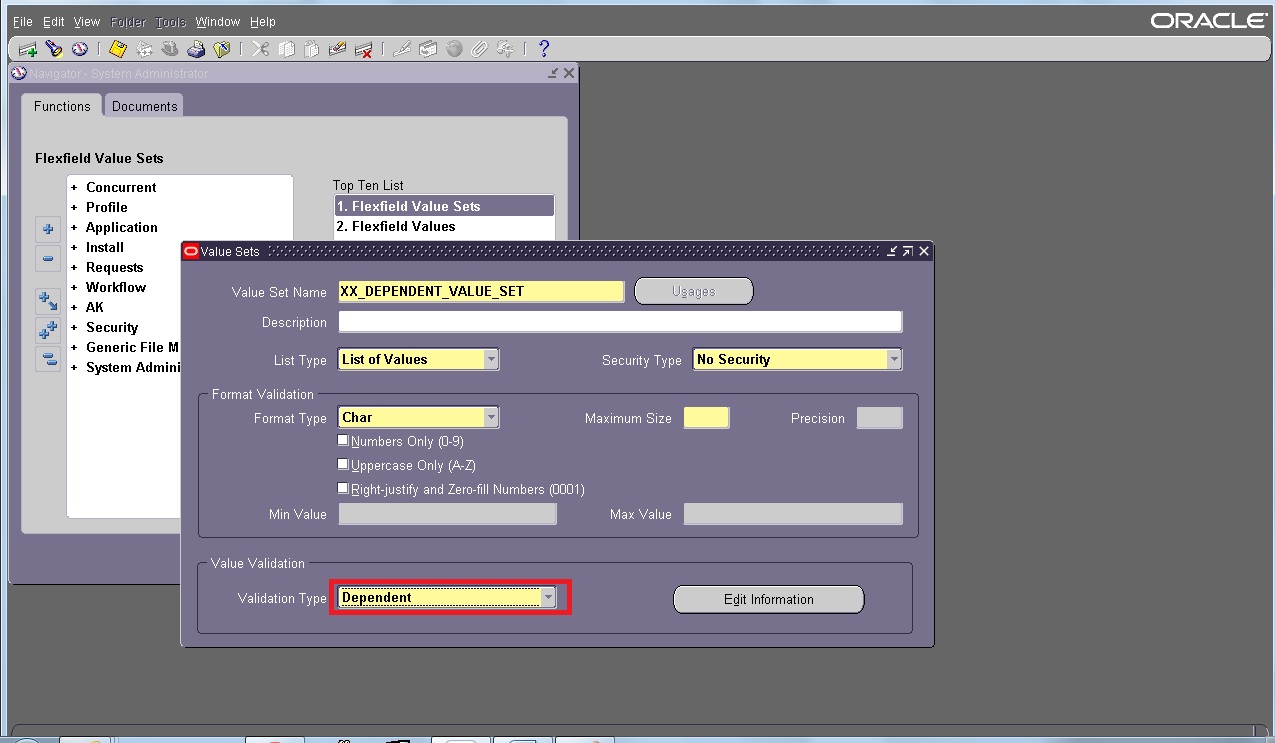The image size is (1275, 743).
Task: Save the record using the floppy disk icon
Action: pos(115,48)
